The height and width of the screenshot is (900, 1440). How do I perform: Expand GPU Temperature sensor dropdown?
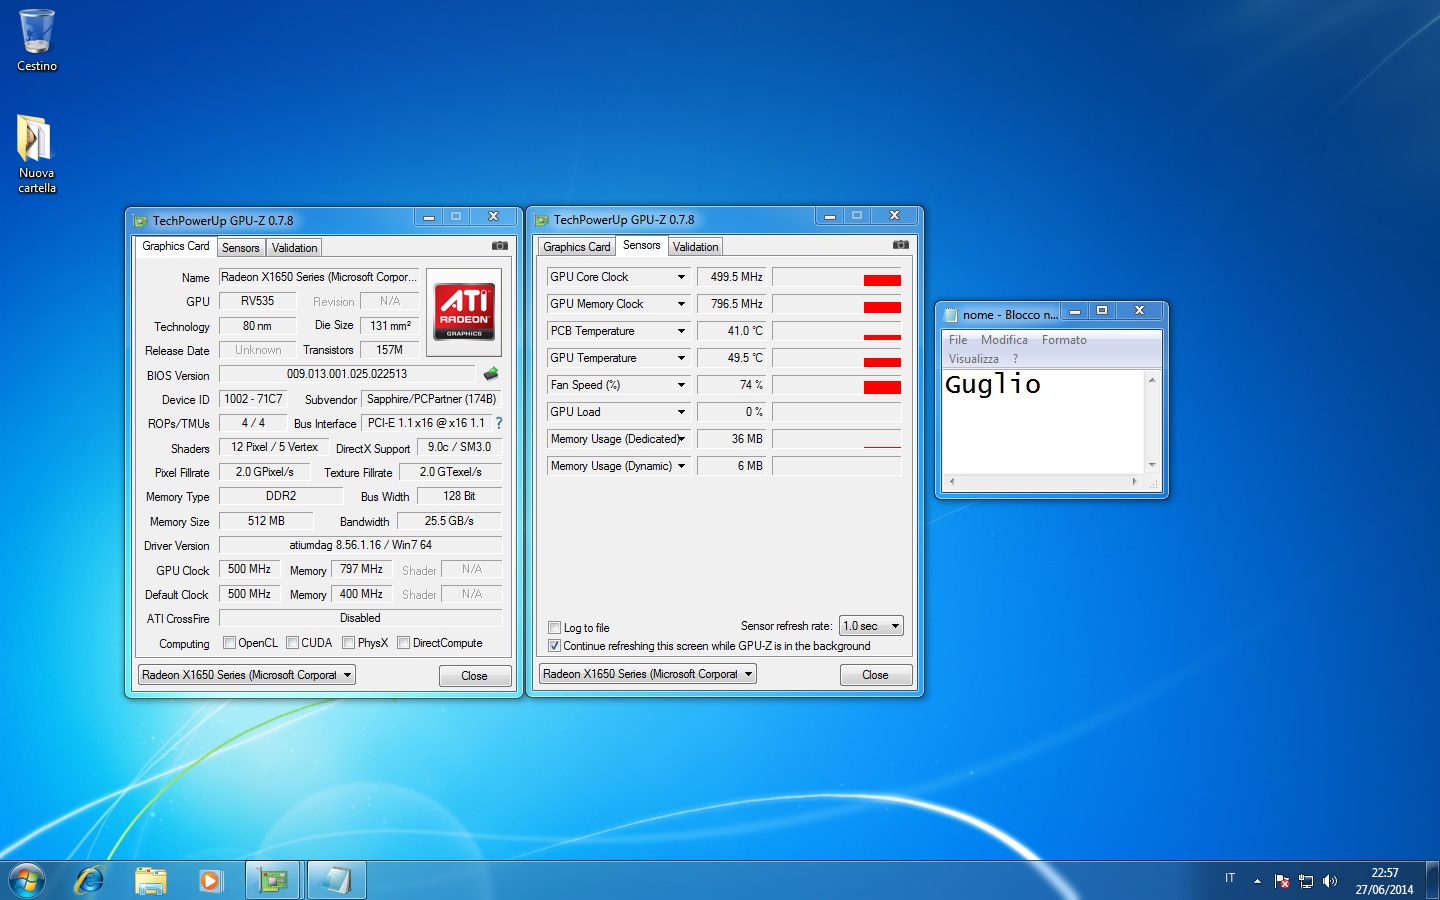click(x=681, y=358)
